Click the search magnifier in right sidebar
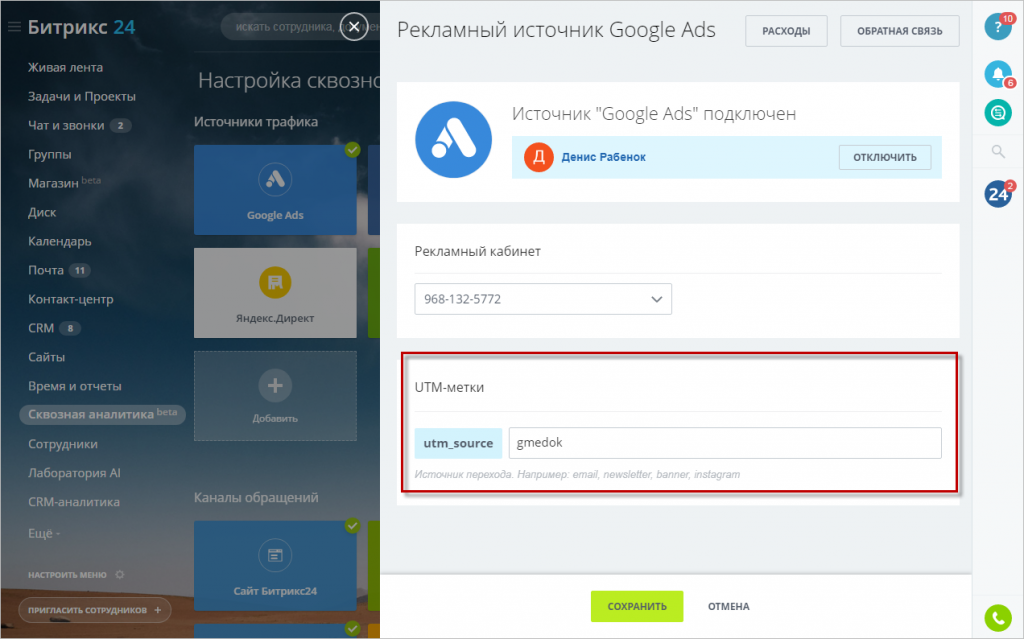The height and width of the screenshot is (639, 1024). [997, 152]
